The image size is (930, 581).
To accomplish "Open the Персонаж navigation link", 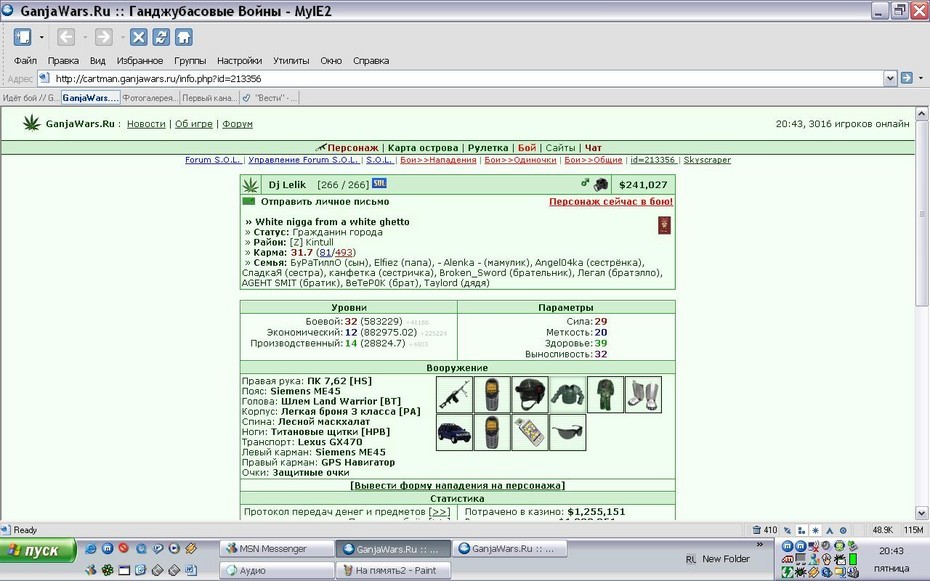I will click(352, 148).
